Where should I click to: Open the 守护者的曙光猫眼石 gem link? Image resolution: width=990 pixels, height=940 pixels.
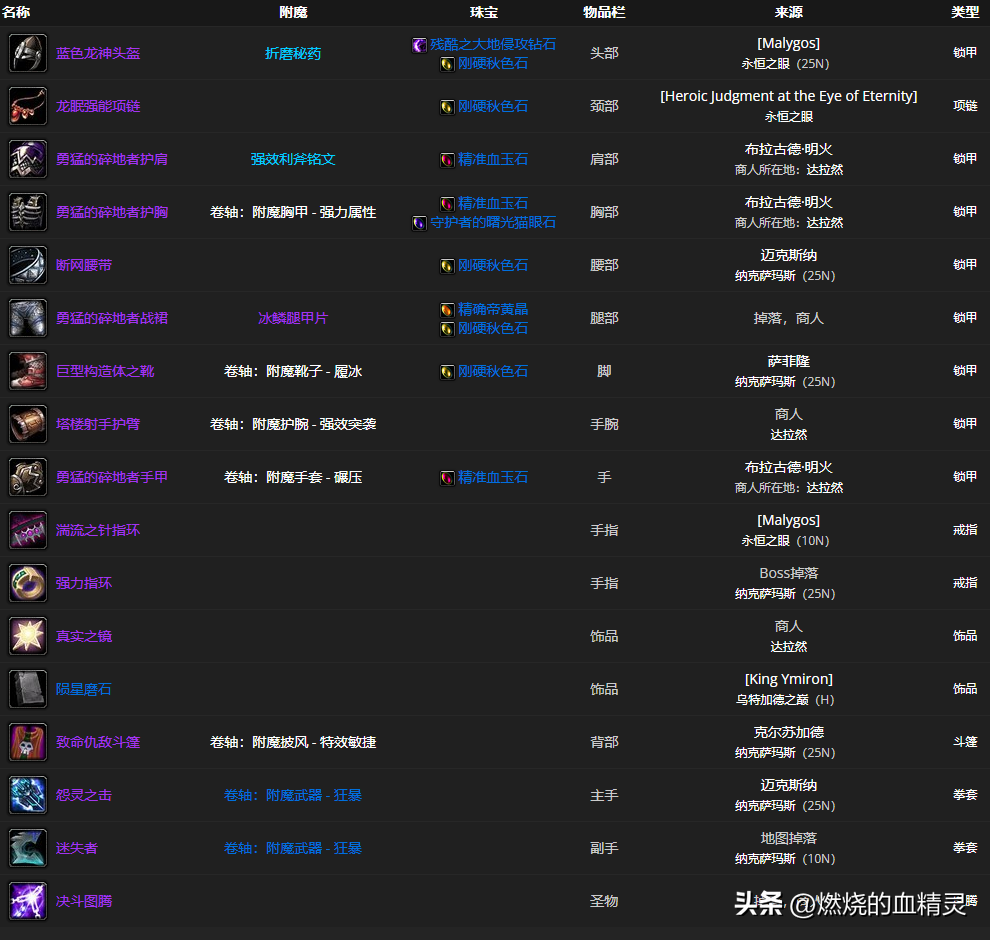pos(493,222)
